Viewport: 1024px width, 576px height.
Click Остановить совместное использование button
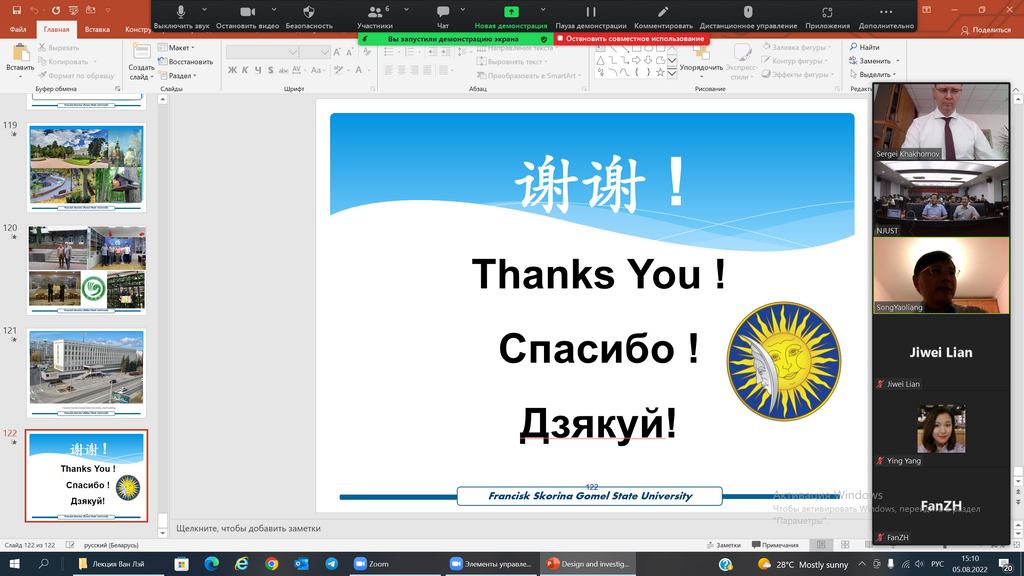click(x=632, y=39)
